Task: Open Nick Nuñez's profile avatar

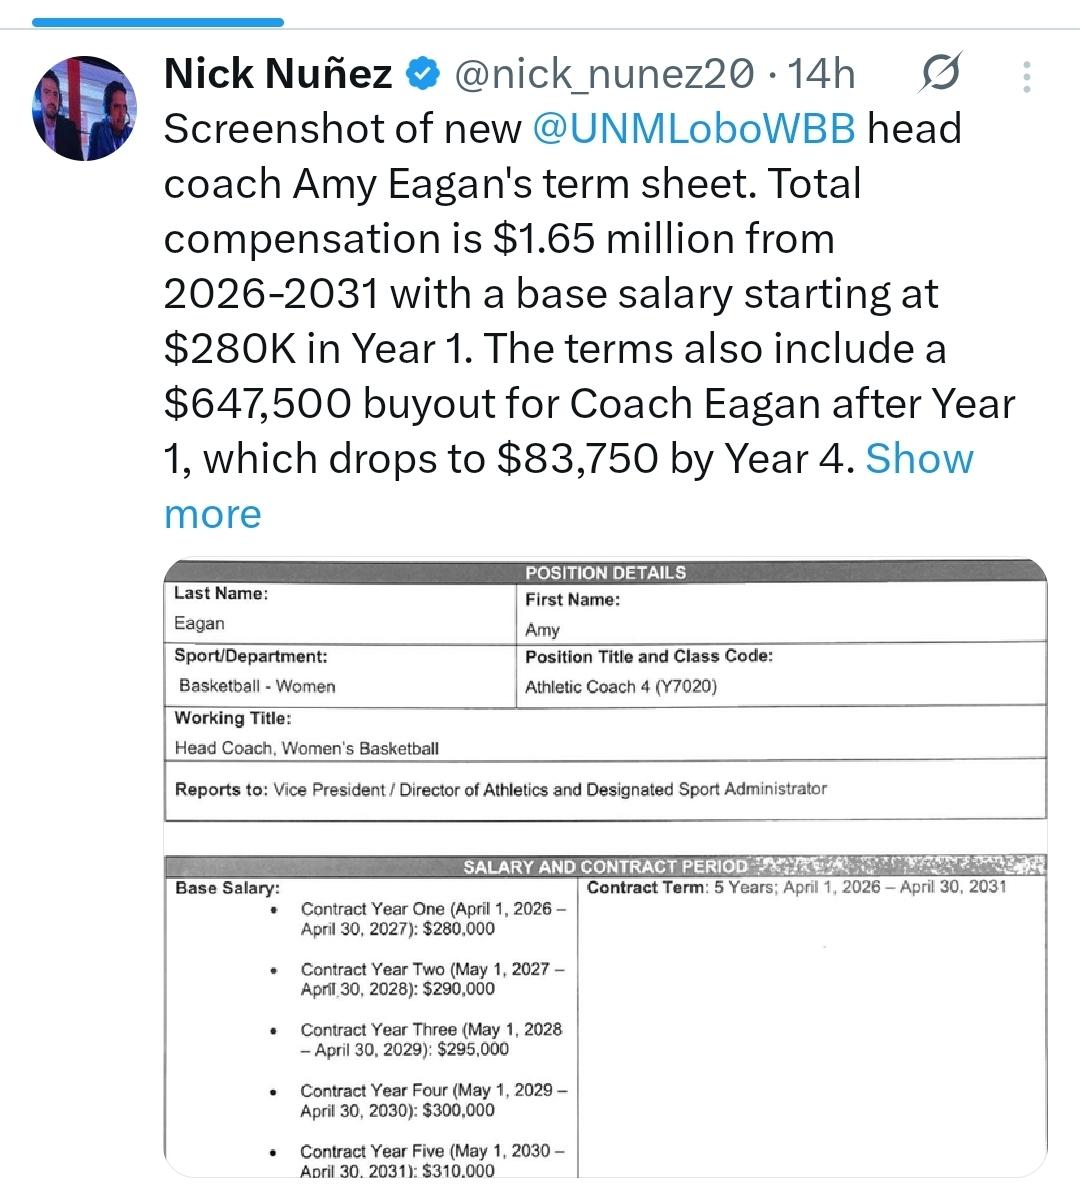Action: click(84, 109)
